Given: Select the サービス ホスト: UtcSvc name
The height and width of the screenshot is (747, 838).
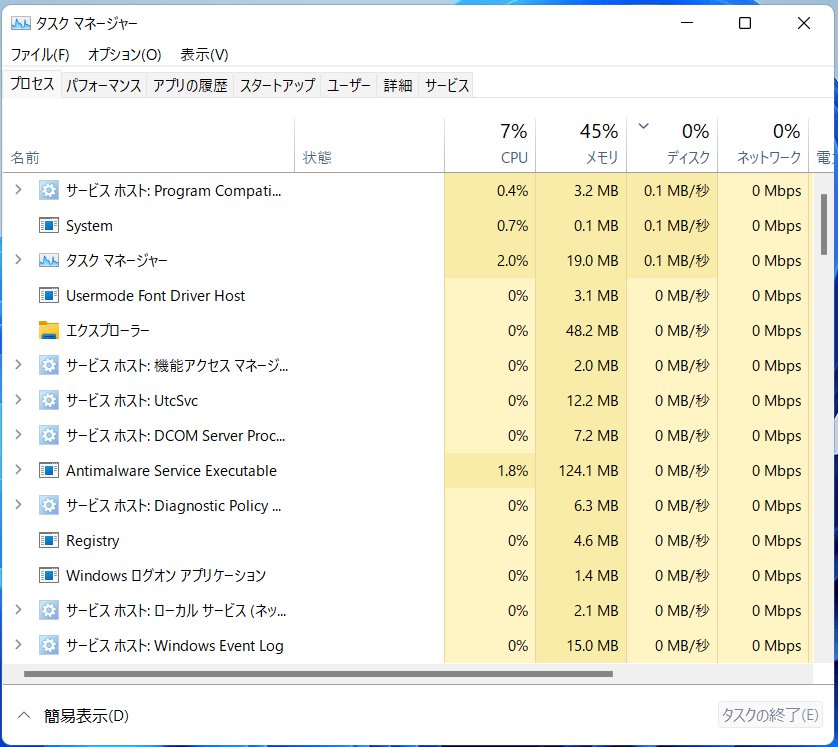Looking at the screenshot, I should pyautogui.click(x=131, y=401).
